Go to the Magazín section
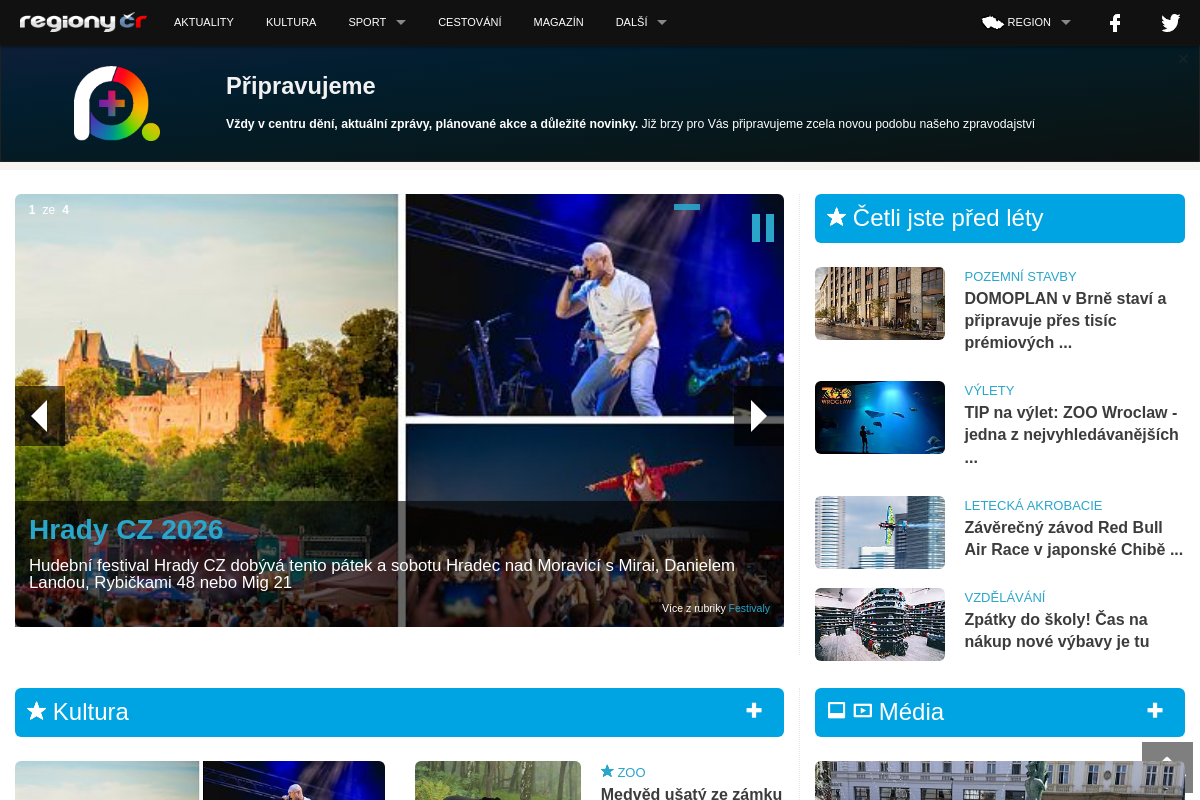The height and width of the screenshot is (800, 1200). [559, 22]
